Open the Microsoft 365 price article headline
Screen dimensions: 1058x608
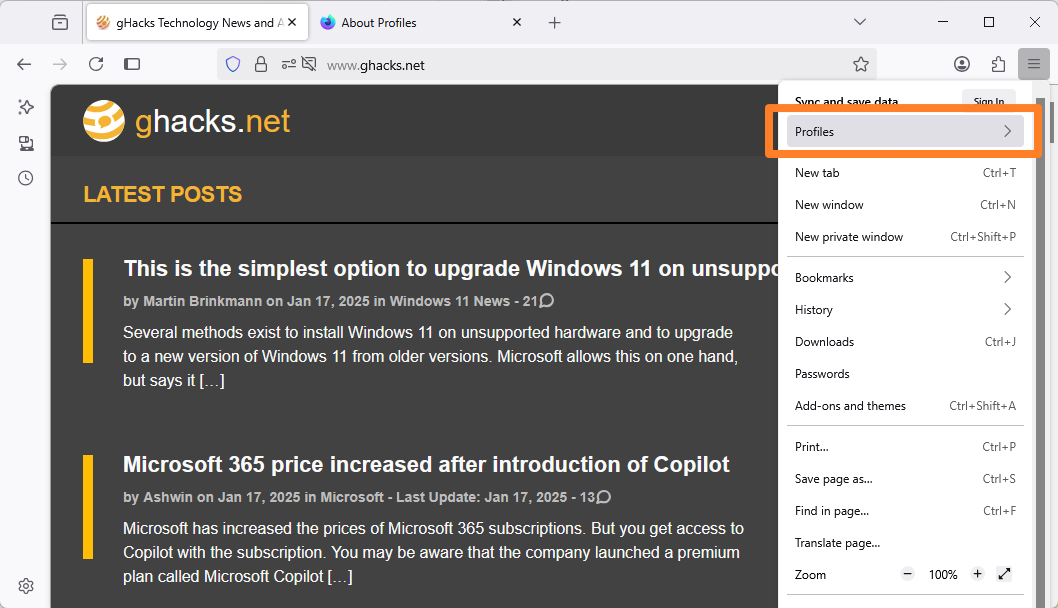426,464
